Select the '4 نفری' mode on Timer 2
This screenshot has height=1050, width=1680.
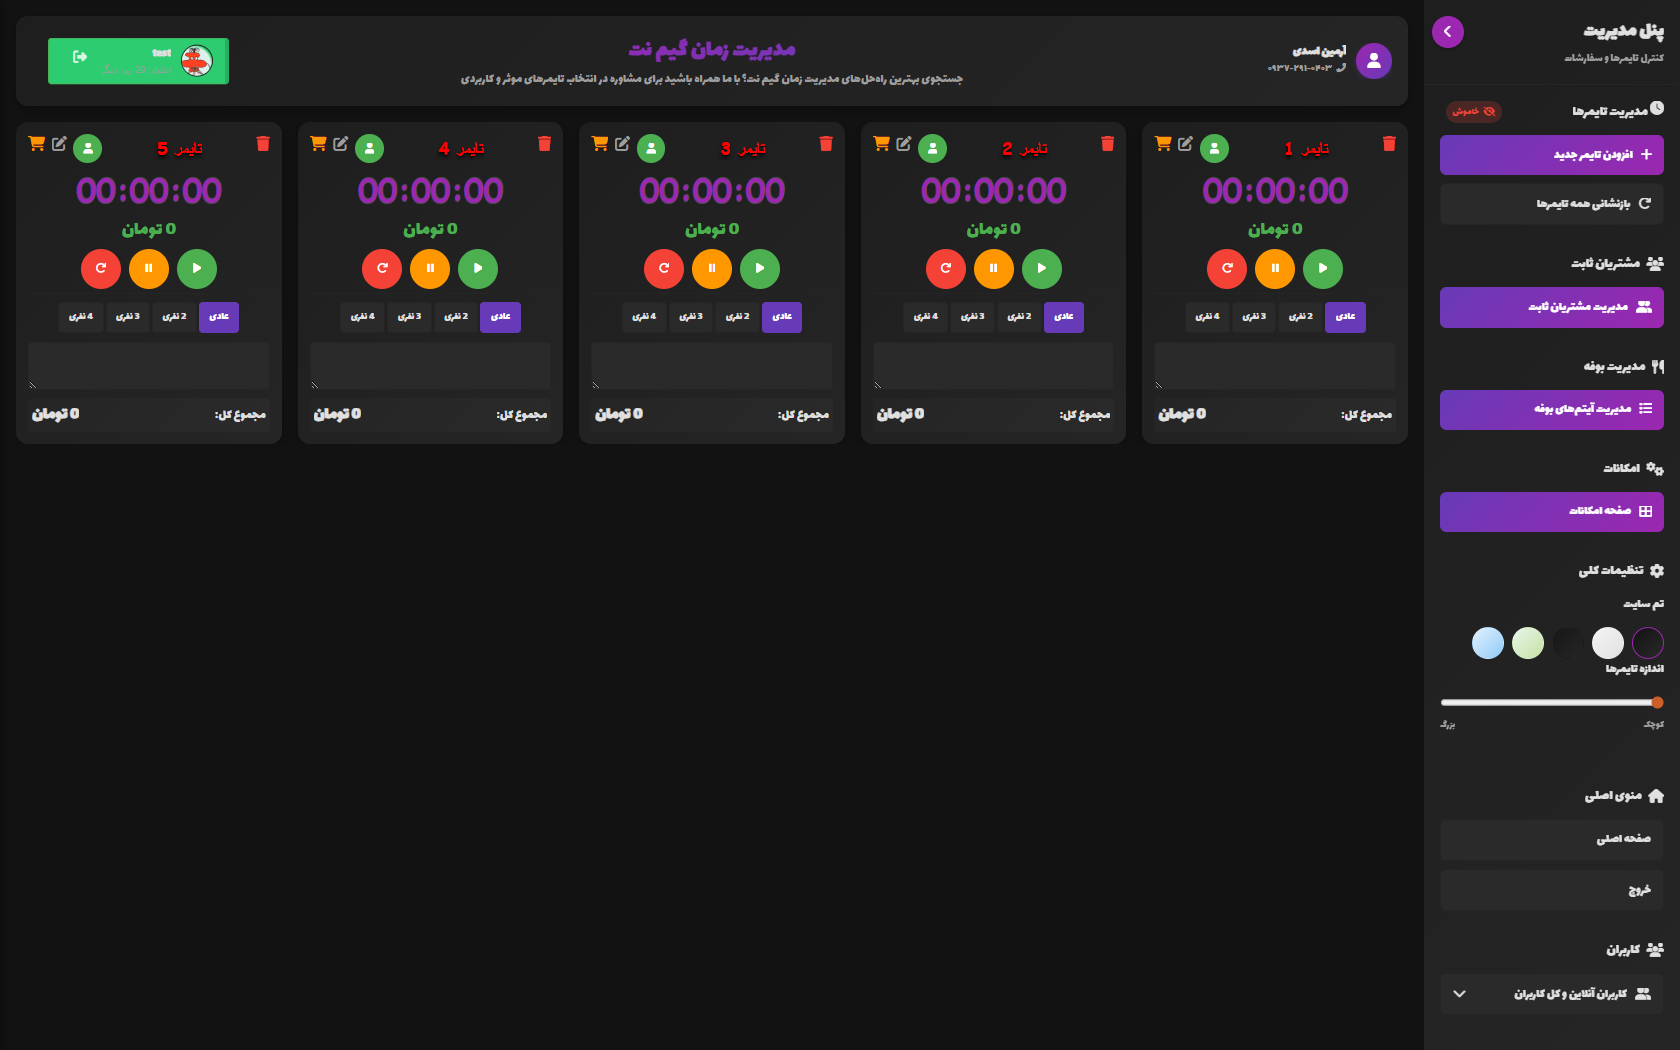[926, 317]
